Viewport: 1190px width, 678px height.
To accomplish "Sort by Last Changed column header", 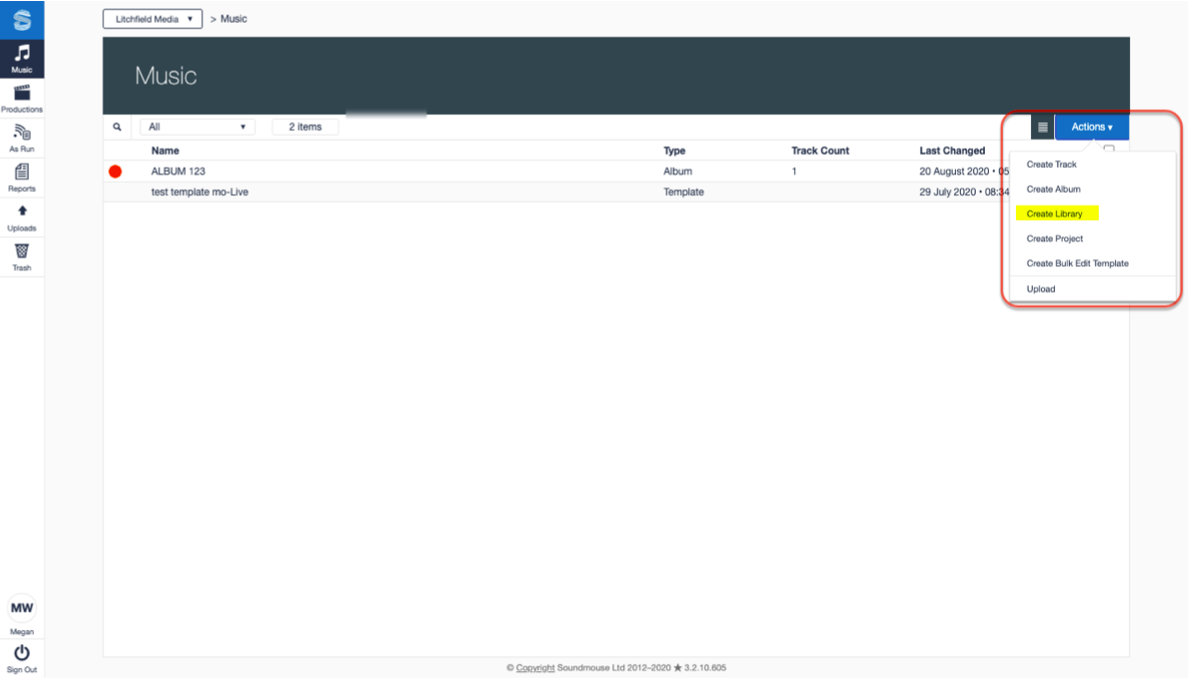I will coord(952,150).
